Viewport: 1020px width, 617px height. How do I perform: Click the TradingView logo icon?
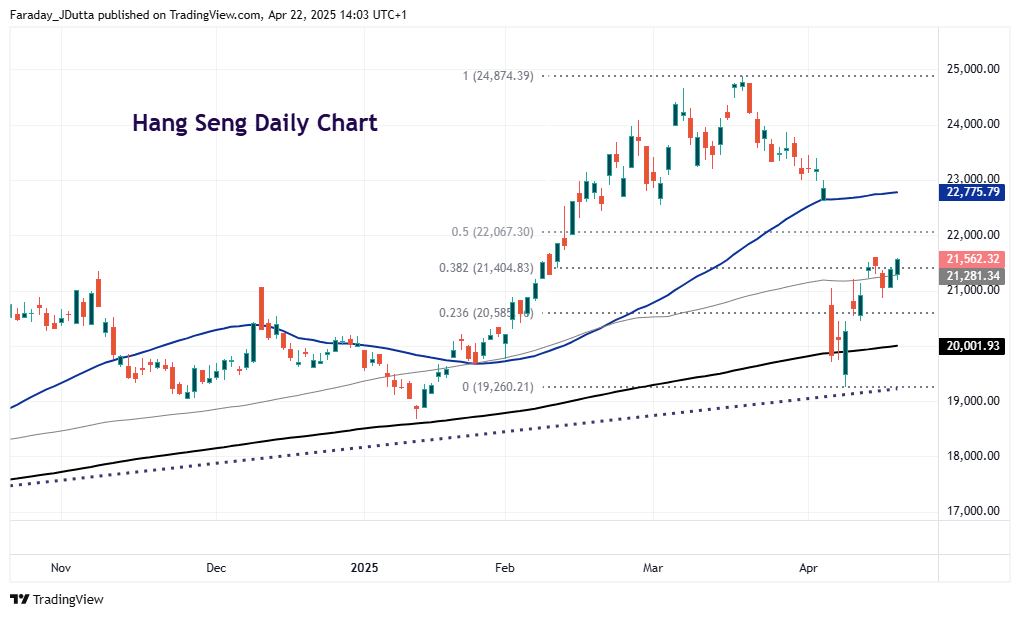click(18, 600)
